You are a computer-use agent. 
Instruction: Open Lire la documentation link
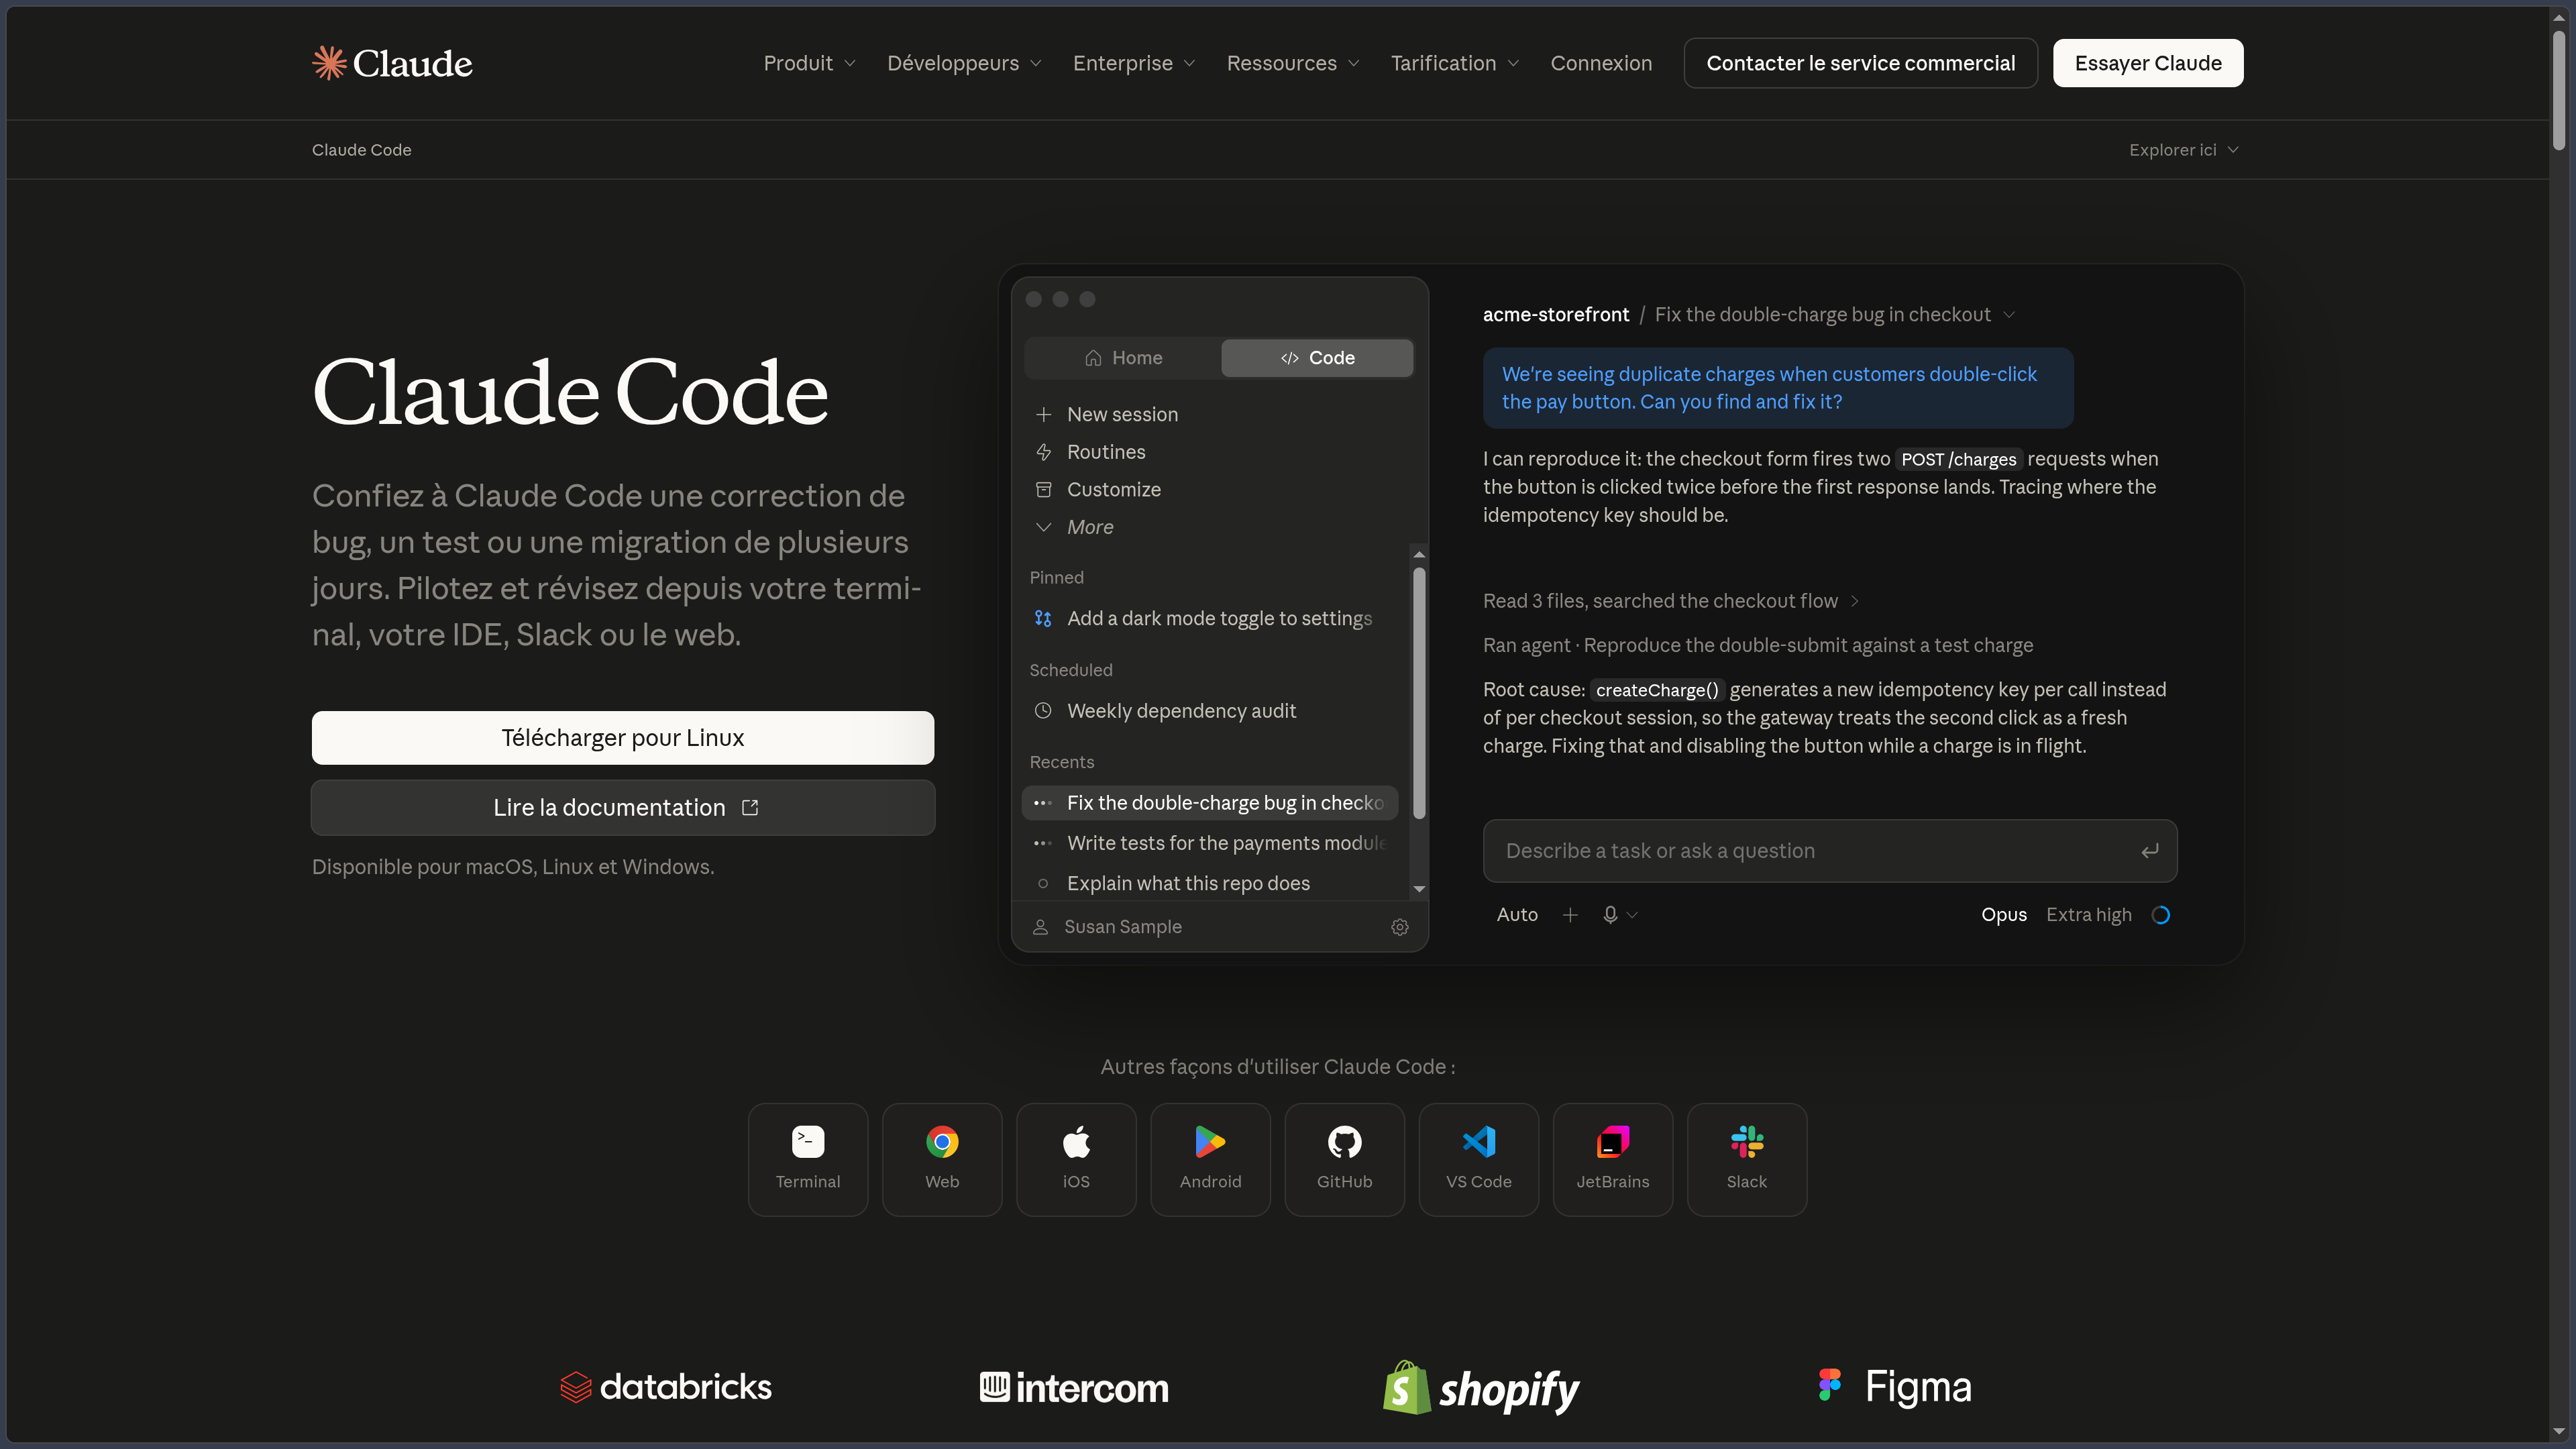(623, 808)
